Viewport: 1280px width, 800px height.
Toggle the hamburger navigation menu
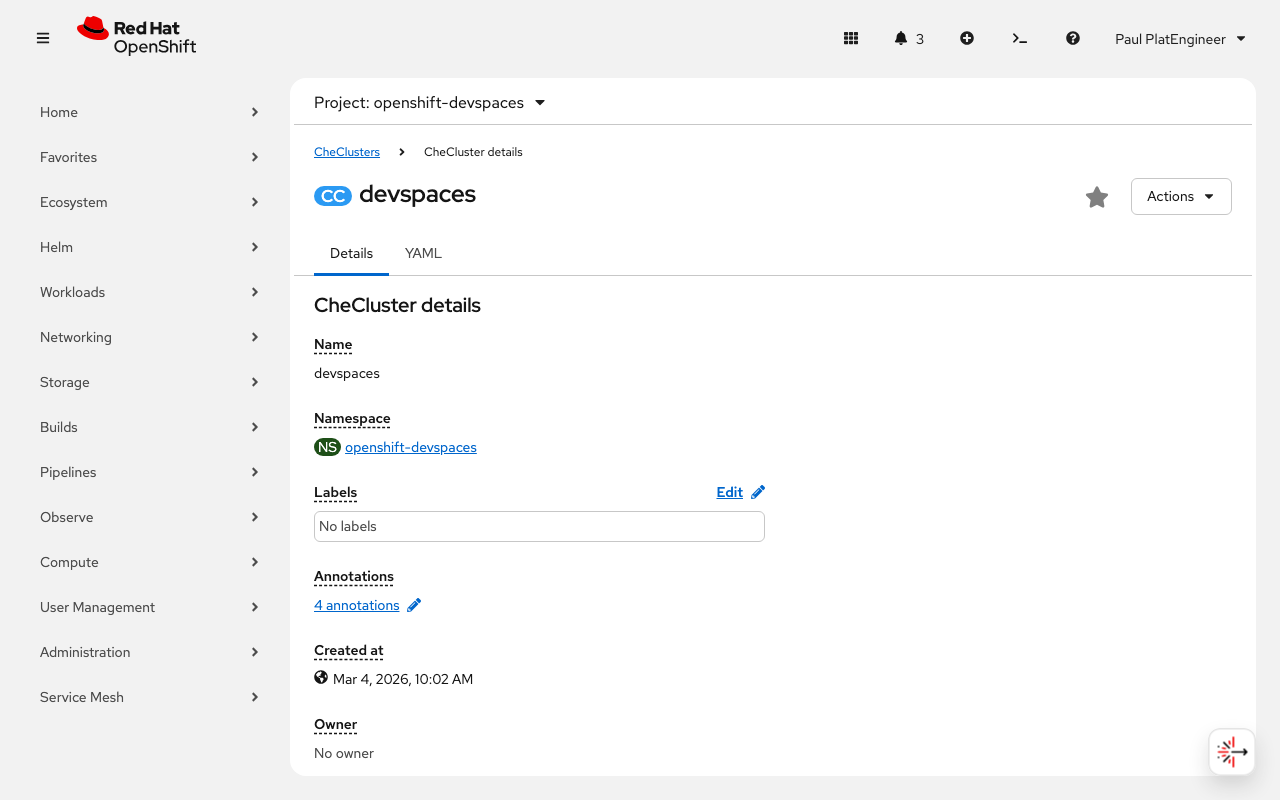click(43, 38)
